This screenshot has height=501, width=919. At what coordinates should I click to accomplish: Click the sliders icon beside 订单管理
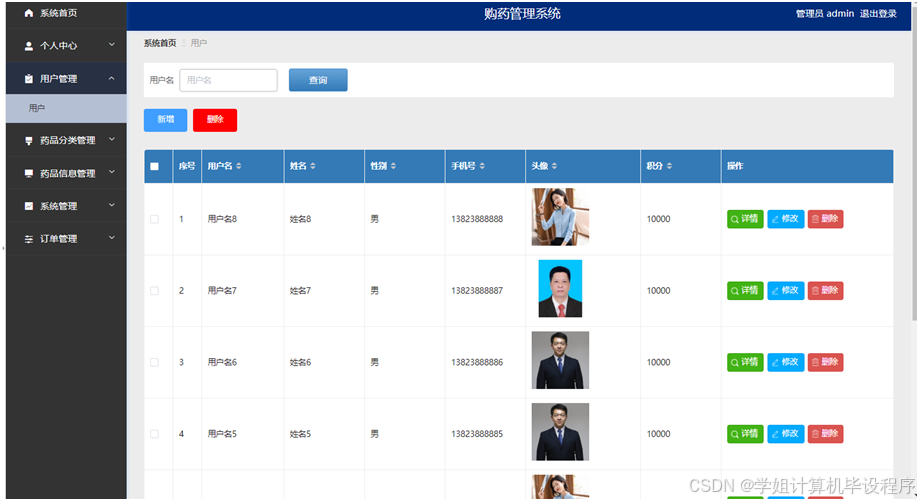28,239
